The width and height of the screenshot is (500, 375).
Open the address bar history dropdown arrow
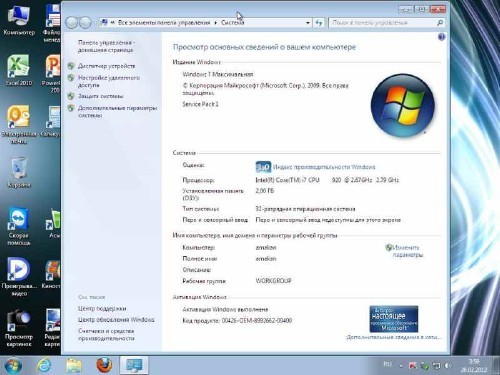(x=307, y=23)
